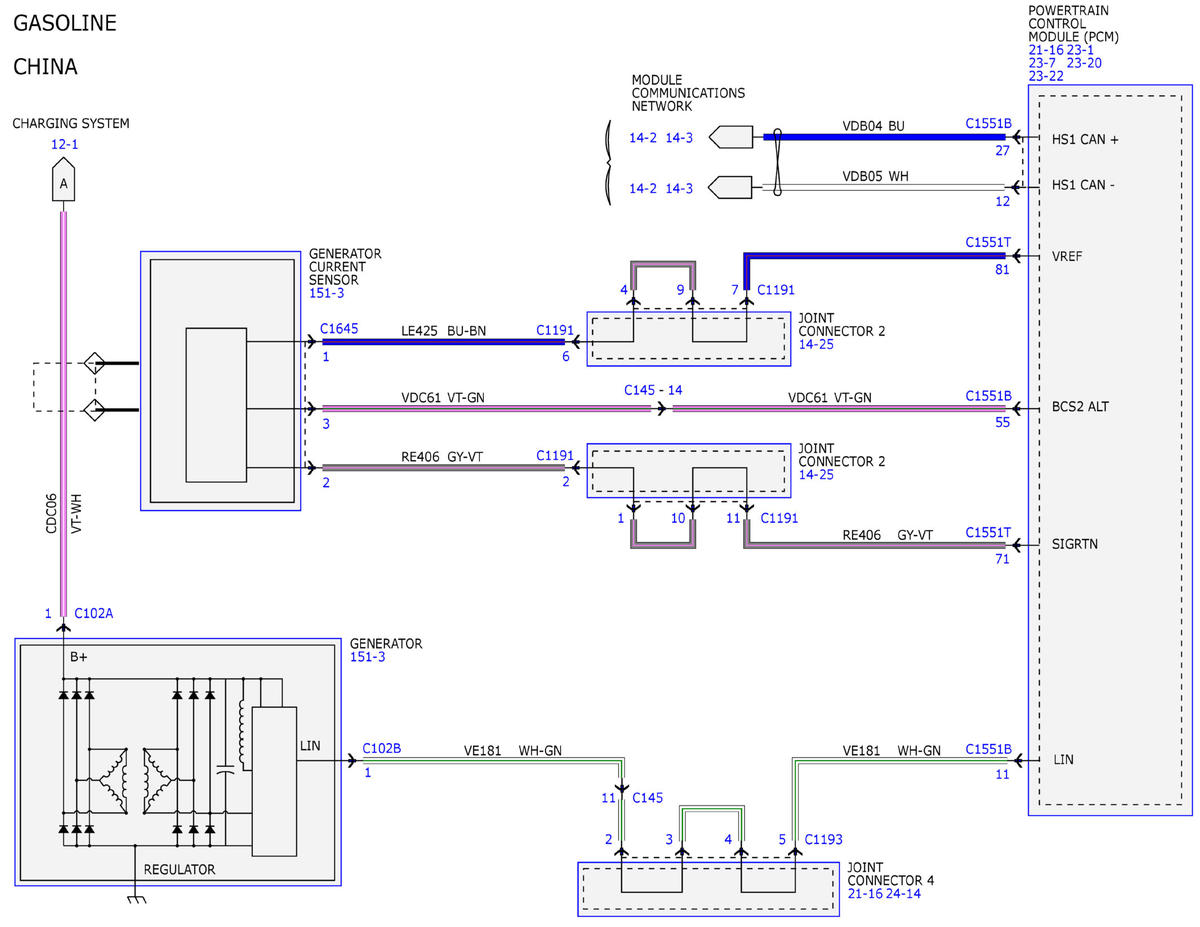Click the twisted pair symbol on CAN wires
This screenshot has height=927, width=1200.
coord(777,161)
